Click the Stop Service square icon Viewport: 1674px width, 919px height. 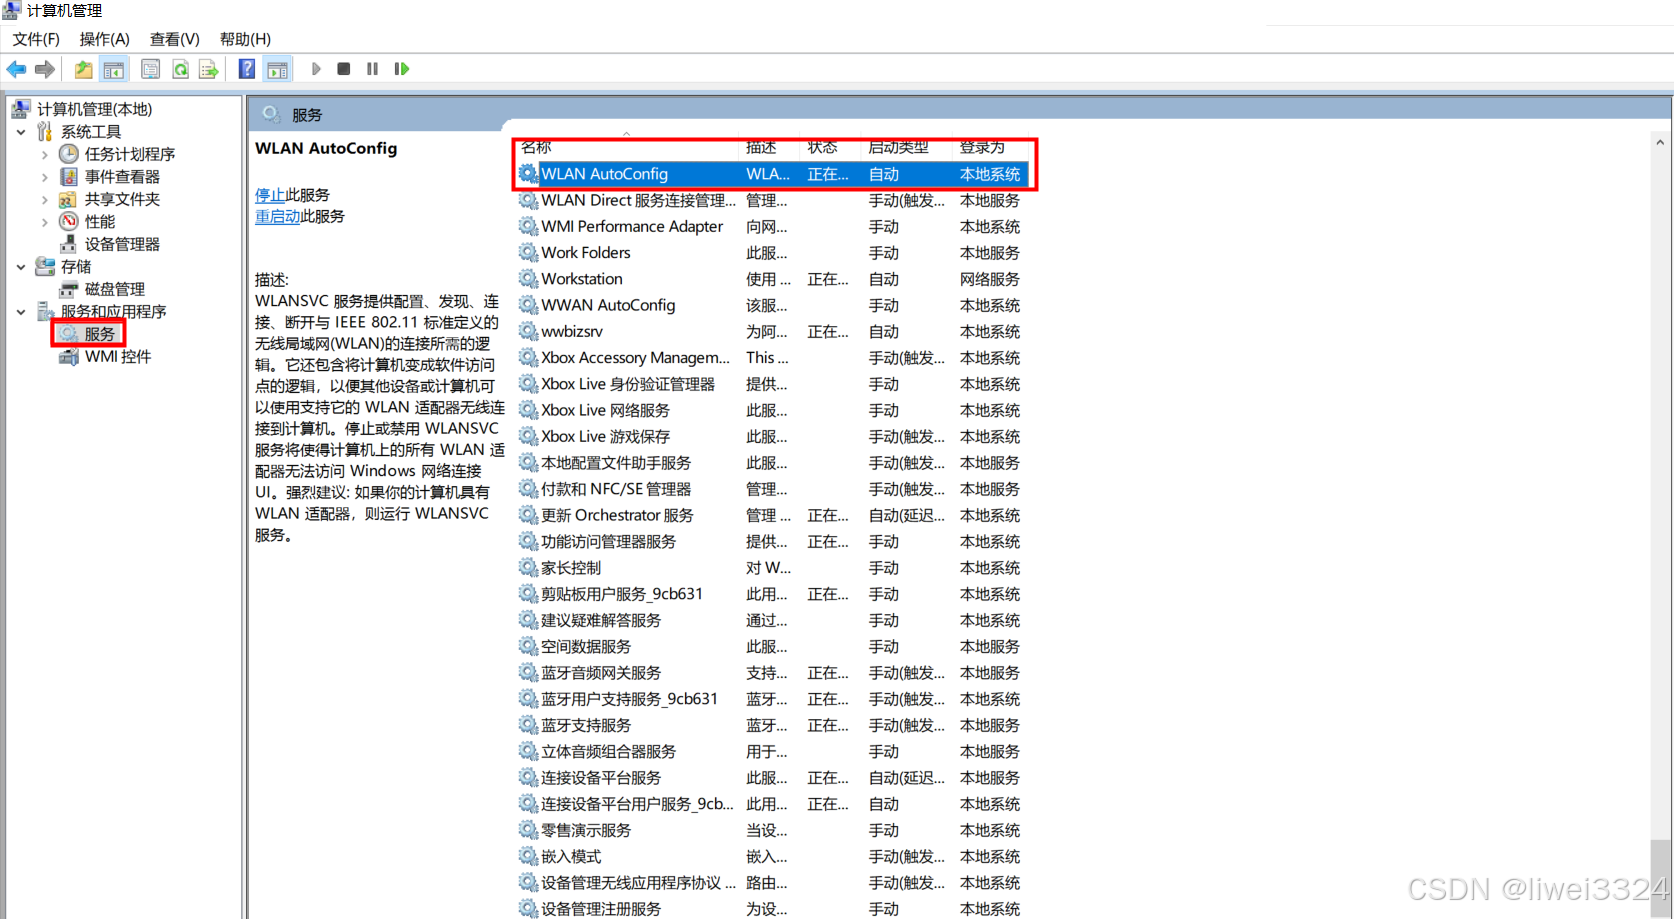click(344, 69)
